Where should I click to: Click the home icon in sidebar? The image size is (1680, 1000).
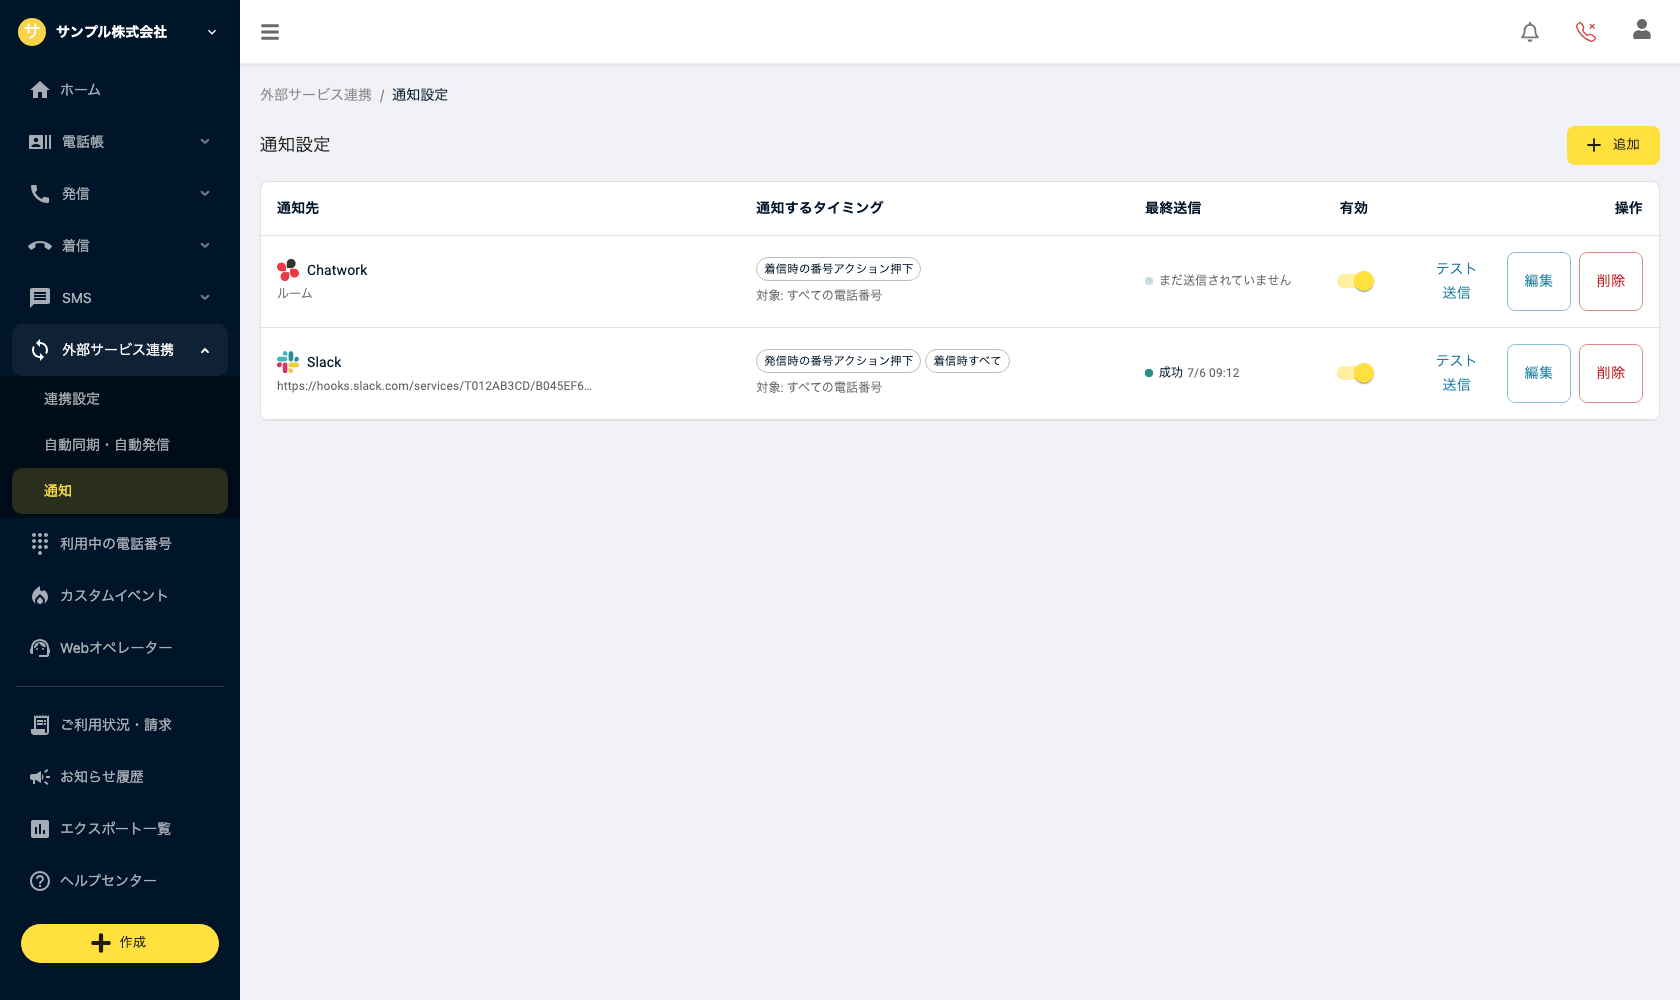click(x=40, y=90)
